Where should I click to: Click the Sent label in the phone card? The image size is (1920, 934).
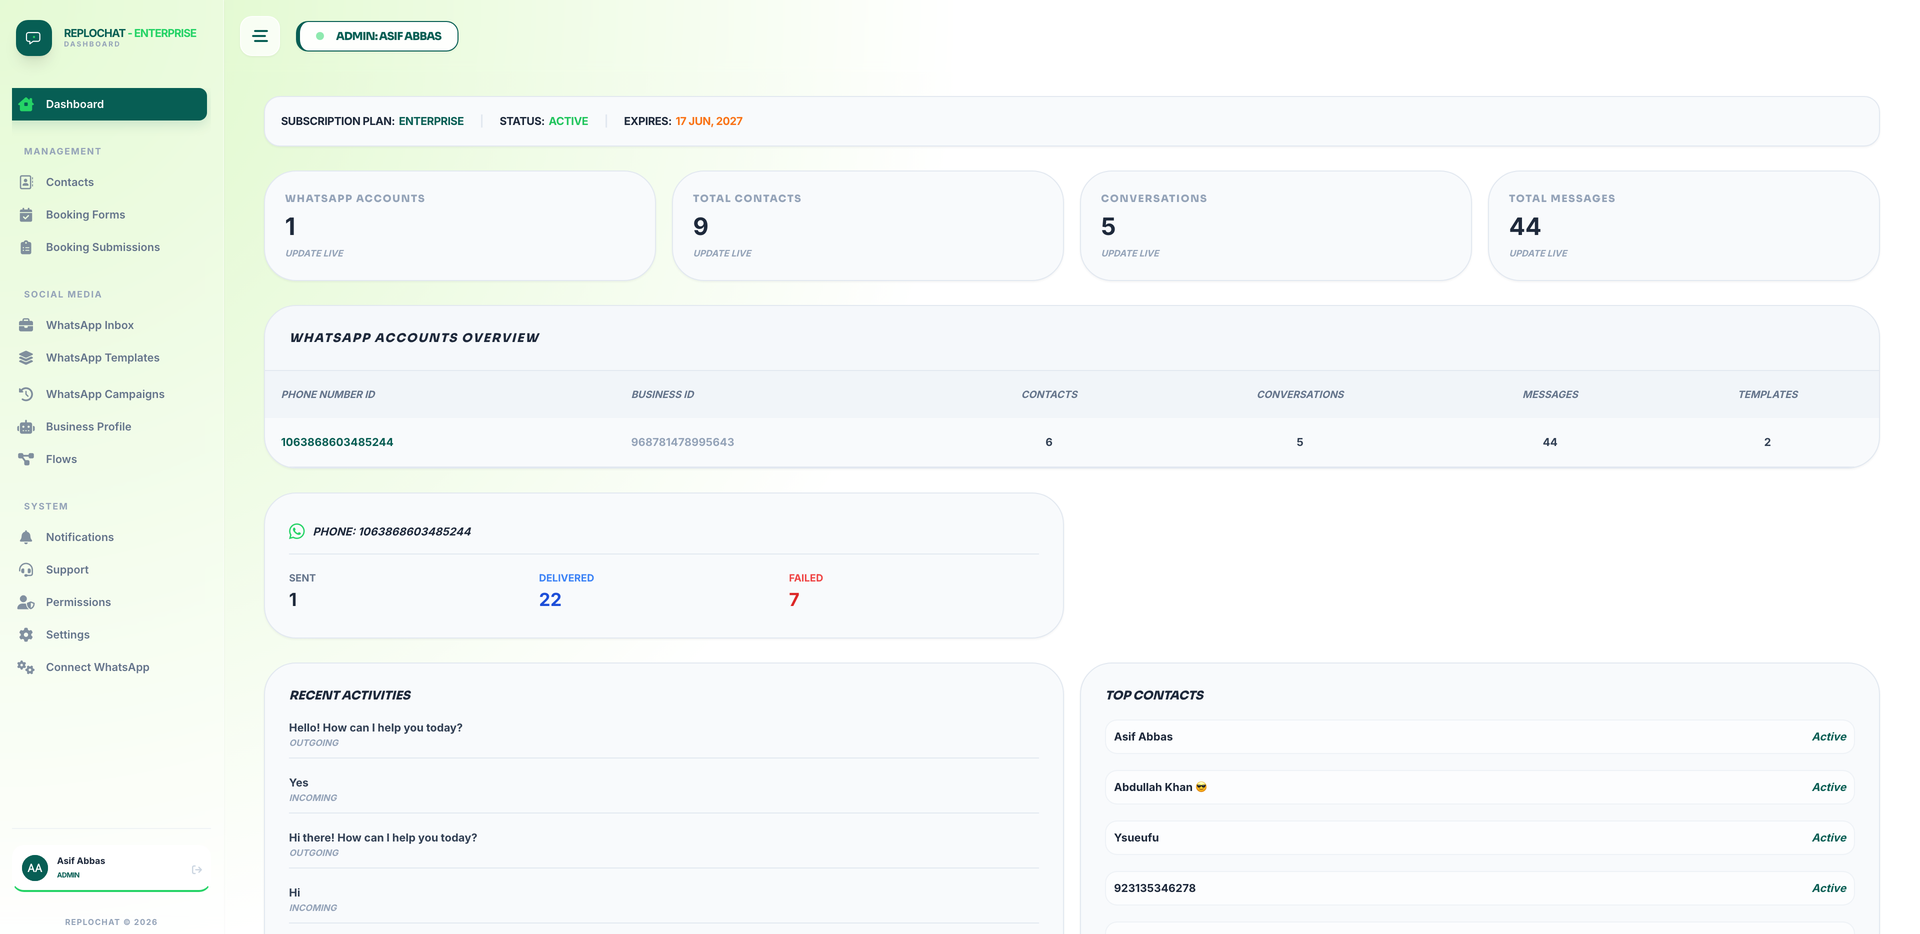(x=302, y=578)
